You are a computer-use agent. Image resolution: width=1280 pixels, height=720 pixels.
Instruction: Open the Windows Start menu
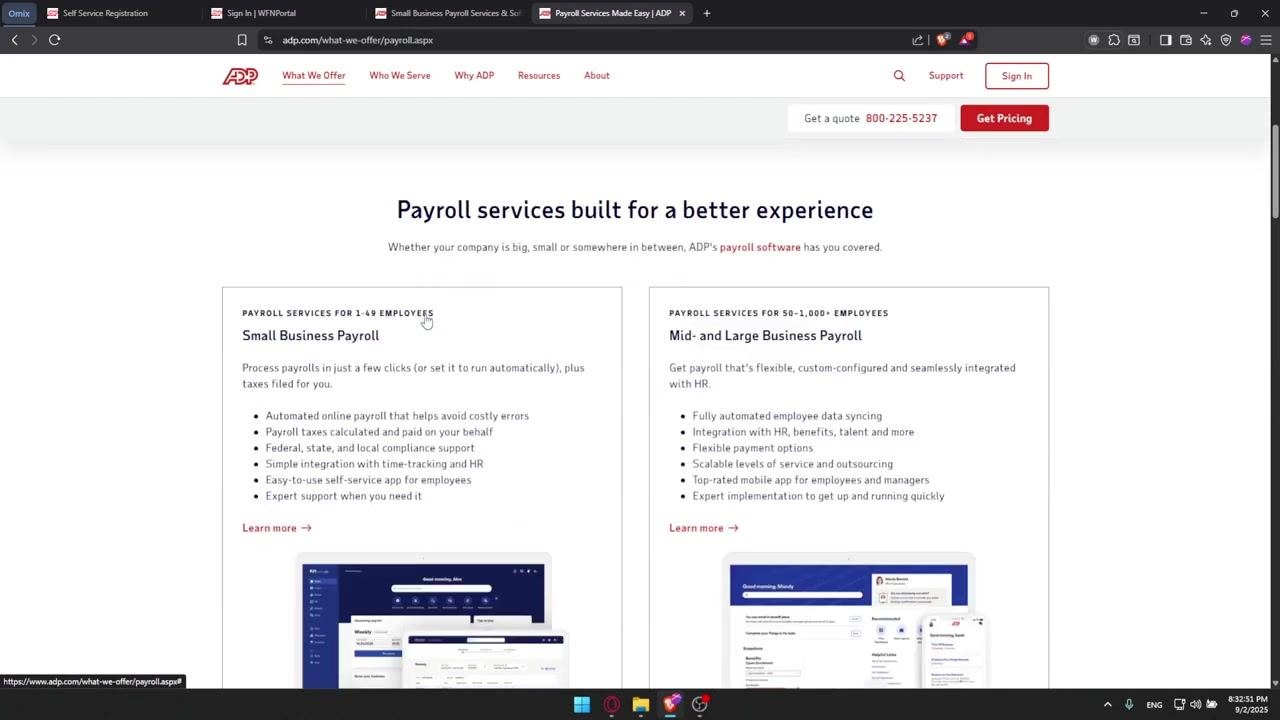coord(582,704)
